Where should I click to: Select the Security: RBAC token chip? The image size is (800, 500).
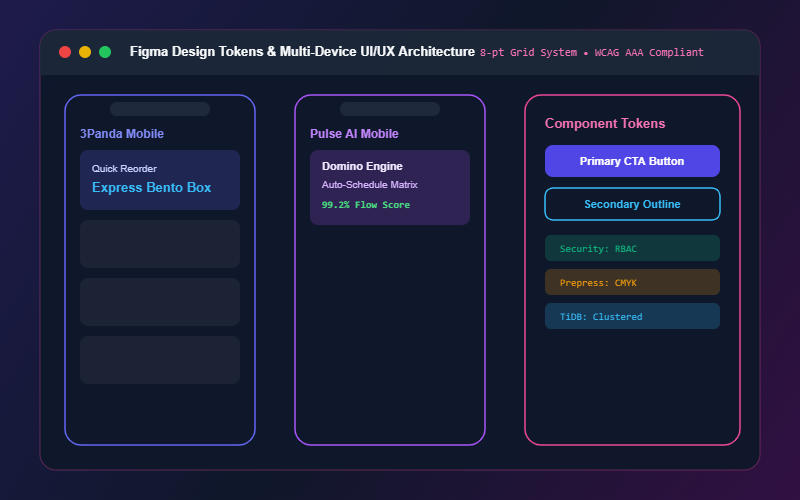point(632,248)
